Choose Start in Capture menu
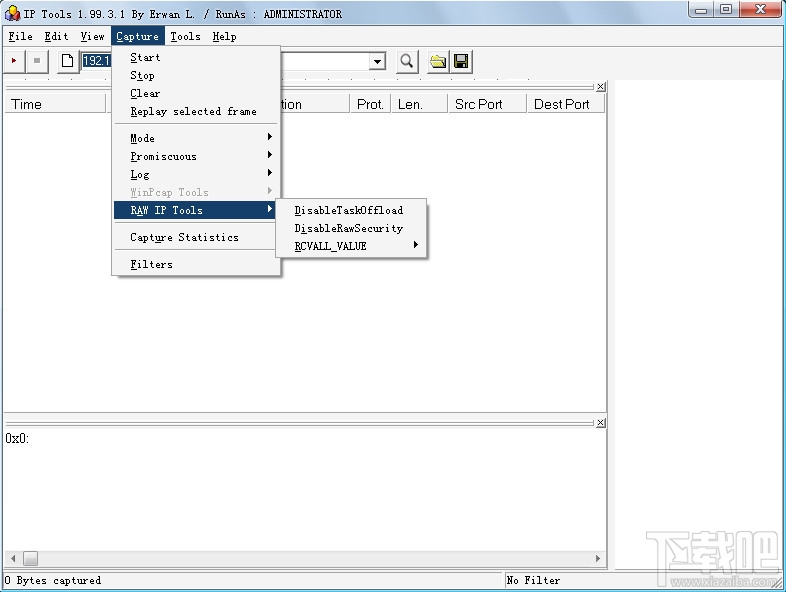This screenshot has height=592, width=786. (195, 58)
